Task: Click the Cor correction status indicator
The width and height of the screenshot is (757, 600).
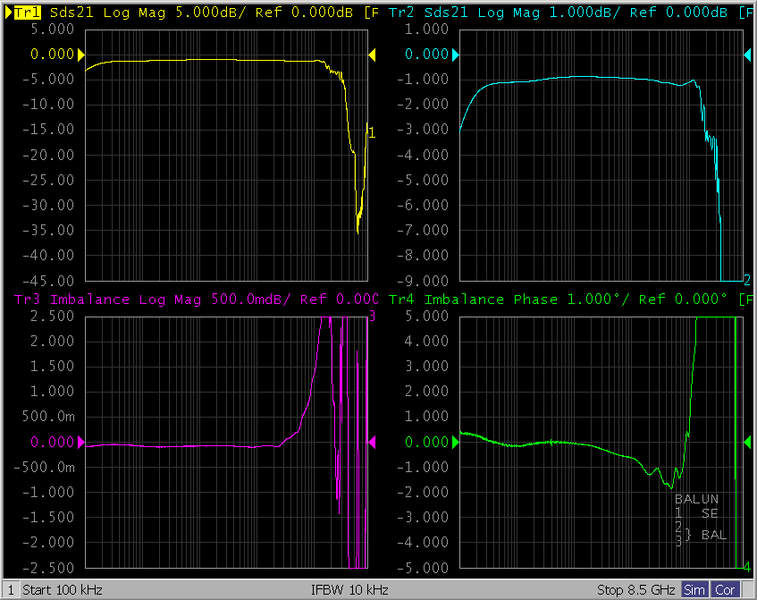Action: coord(725,590)
